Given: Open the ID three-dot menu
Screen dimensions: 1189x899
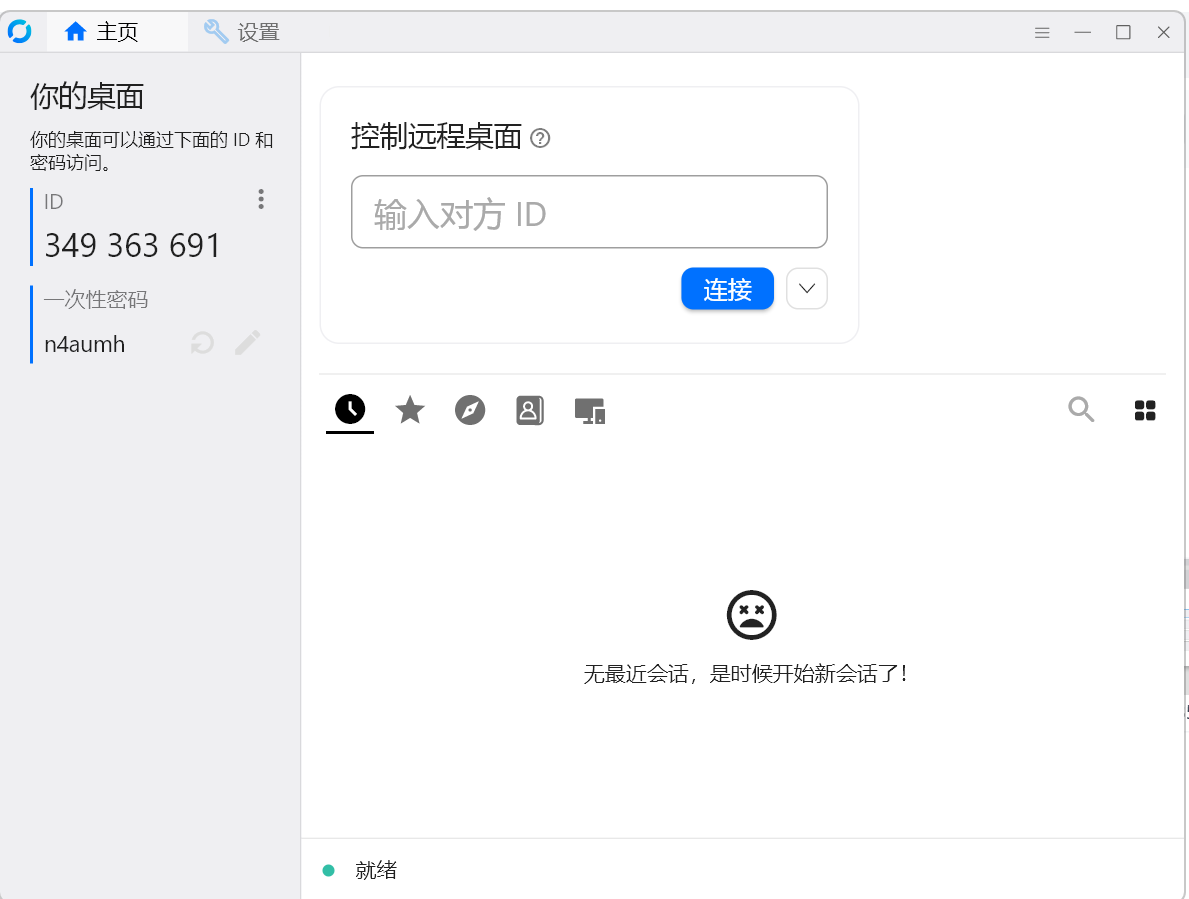Looking at the screenshot, I should [x=260, y=199].
